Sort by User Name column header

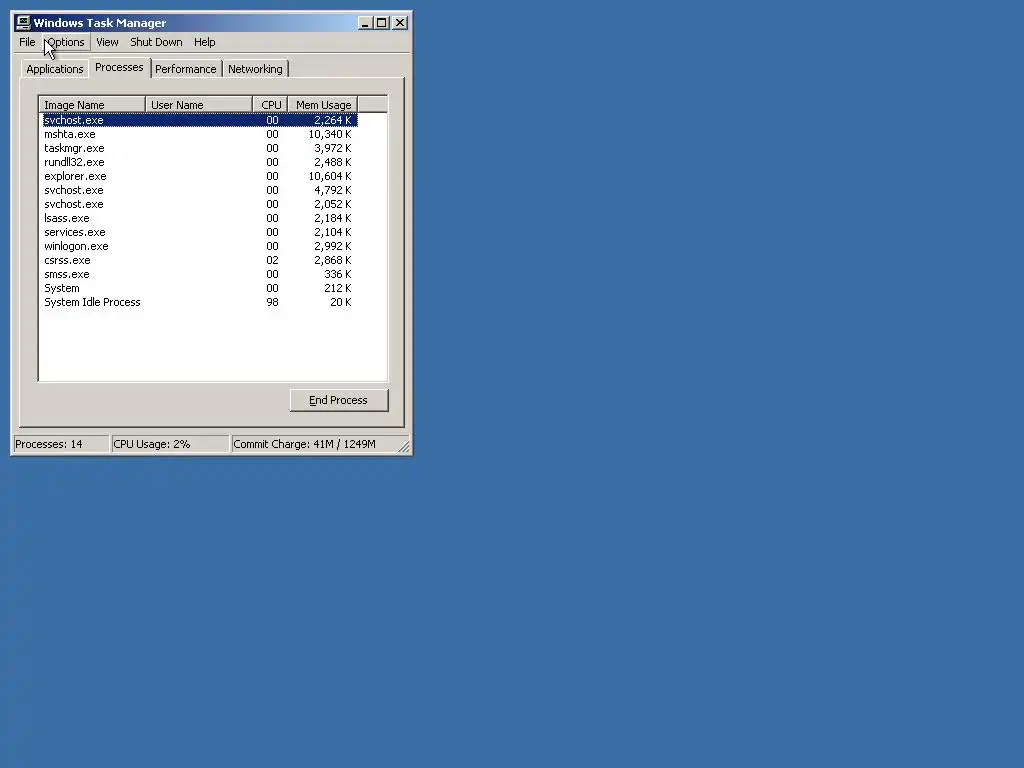coord(199,104)
